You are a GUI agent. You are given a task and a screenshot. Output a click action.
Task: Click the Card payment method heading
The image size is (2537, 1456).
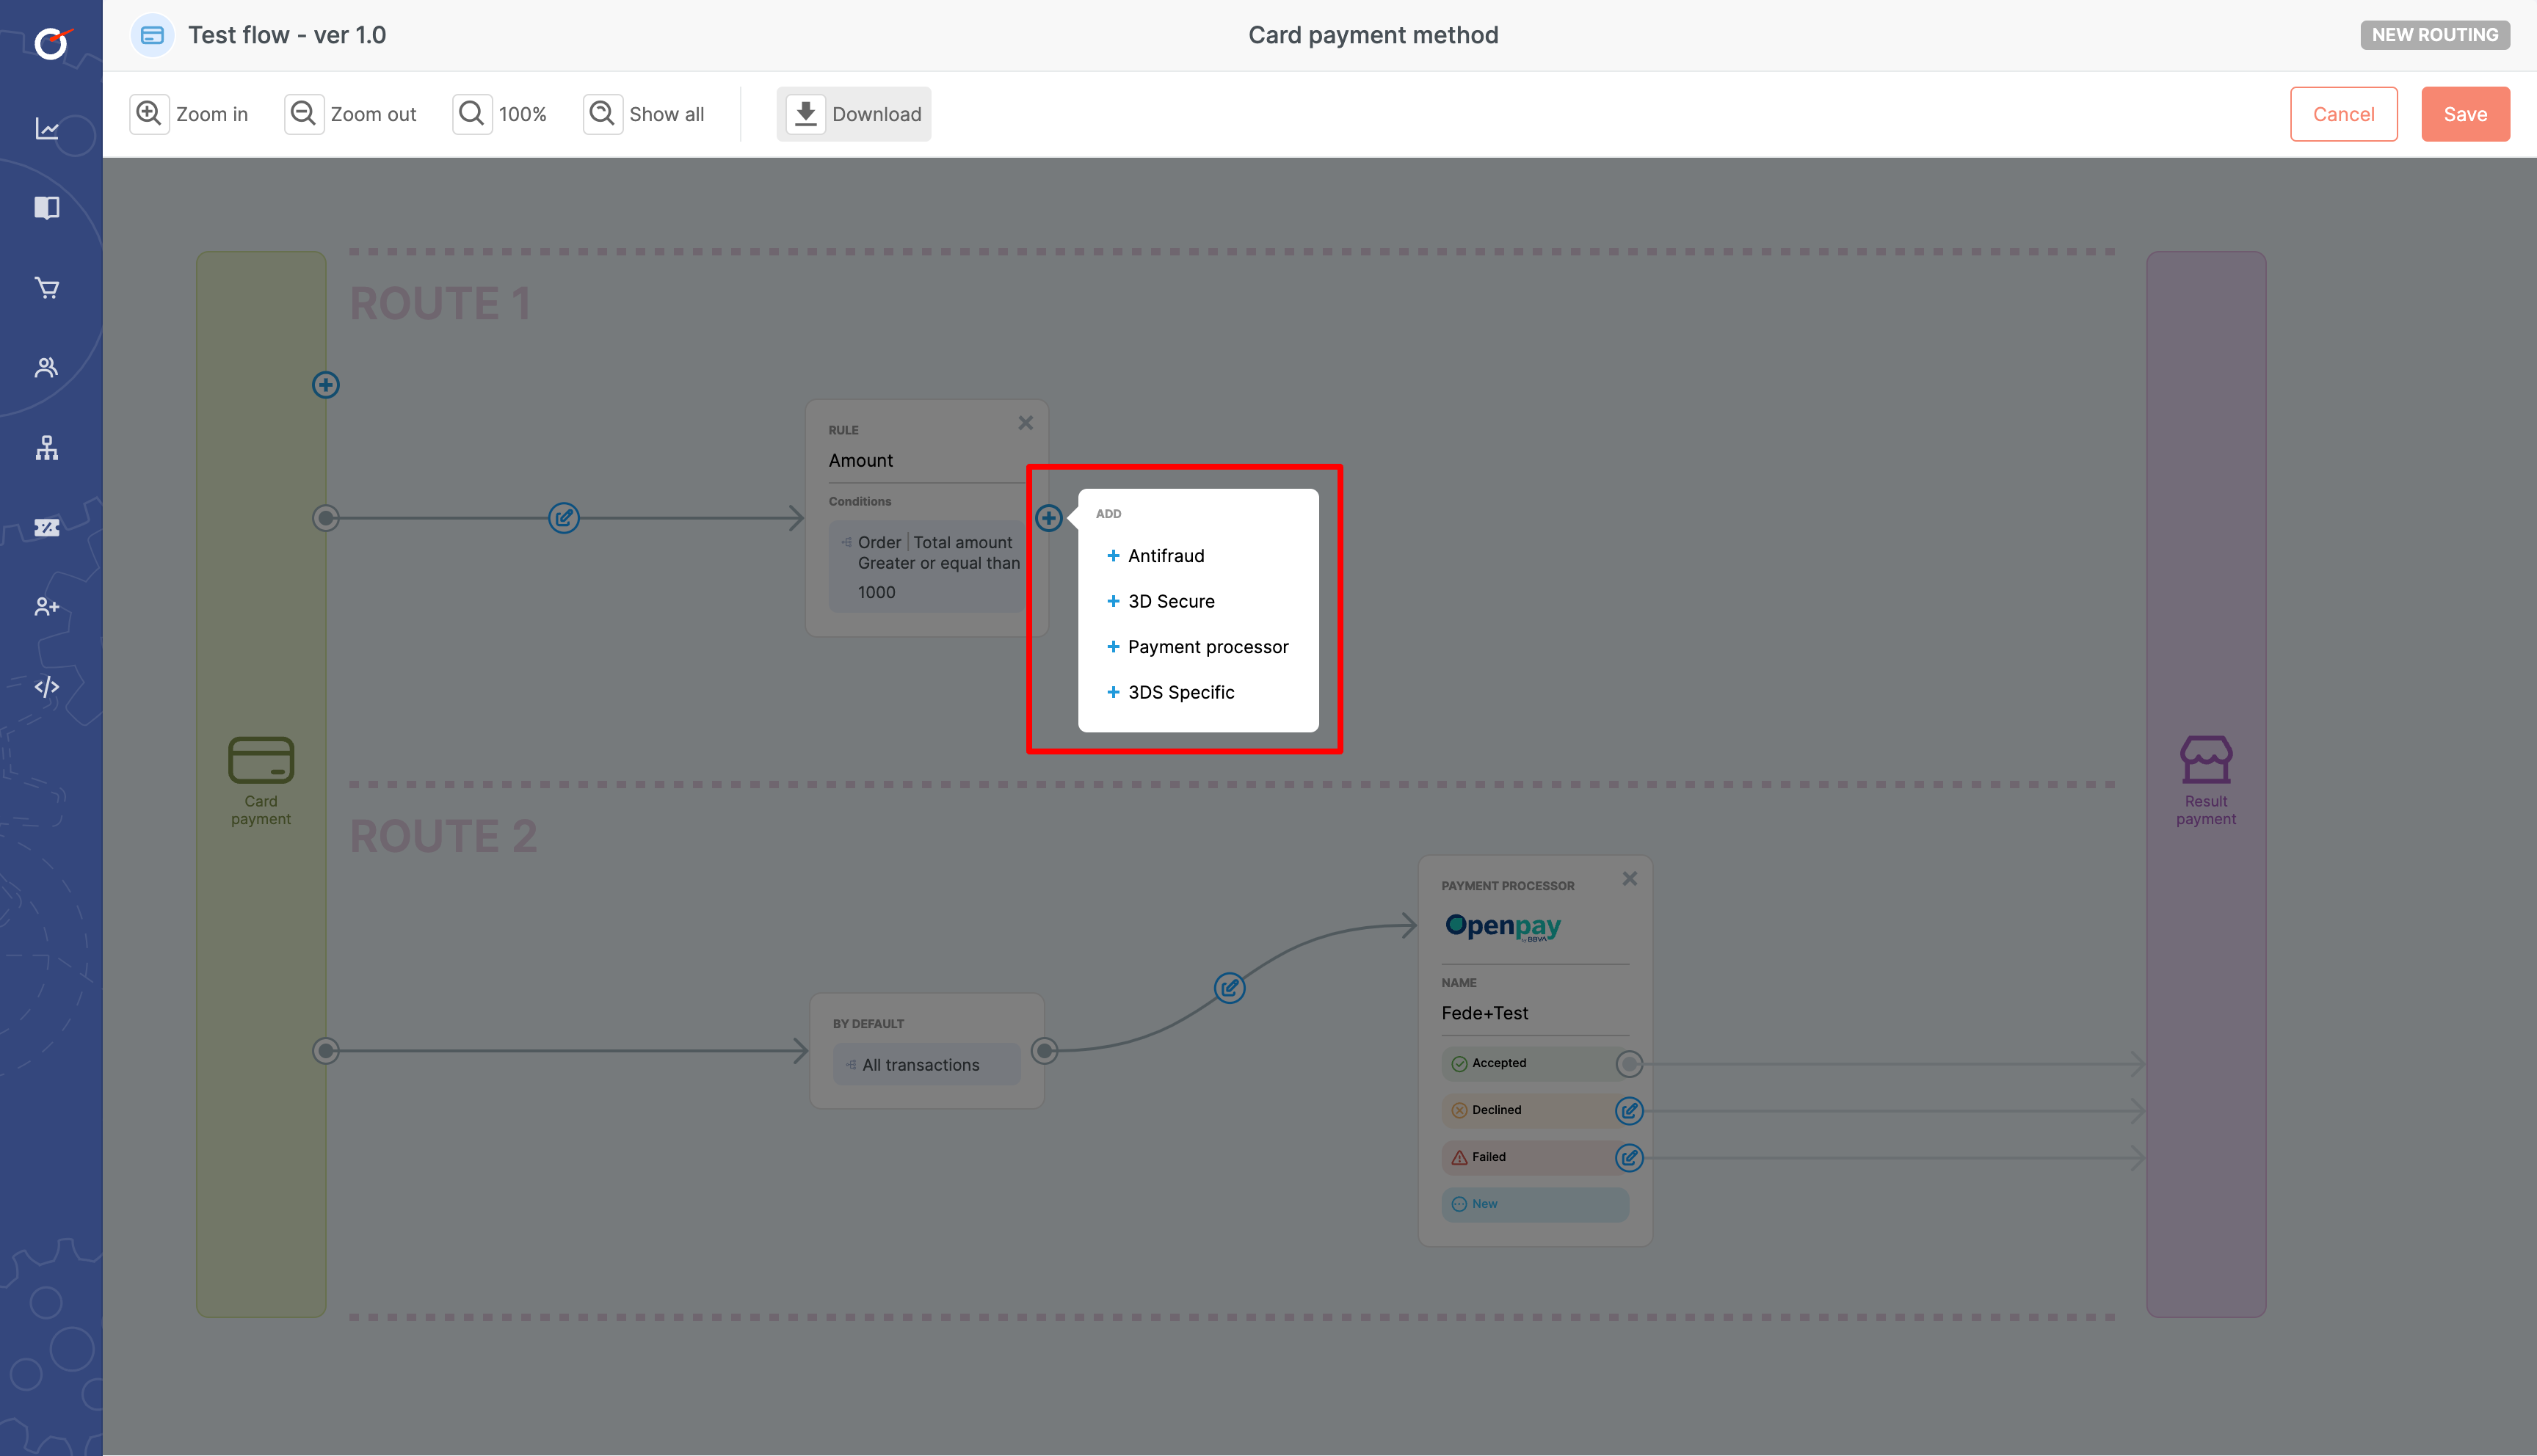click(1373, 35)
